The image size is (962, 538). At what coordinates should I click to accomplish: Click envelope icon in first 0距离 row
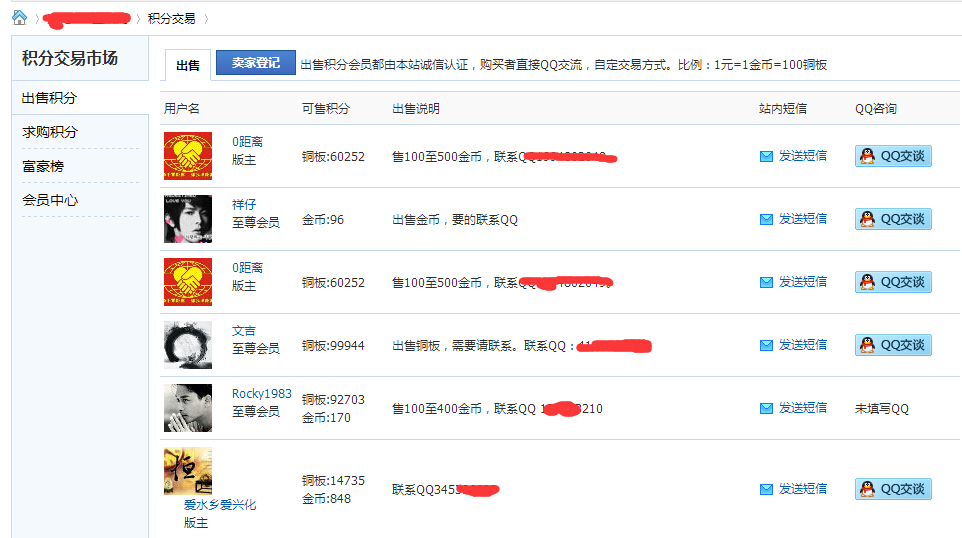pyautogui.click(x=766, y=156)
